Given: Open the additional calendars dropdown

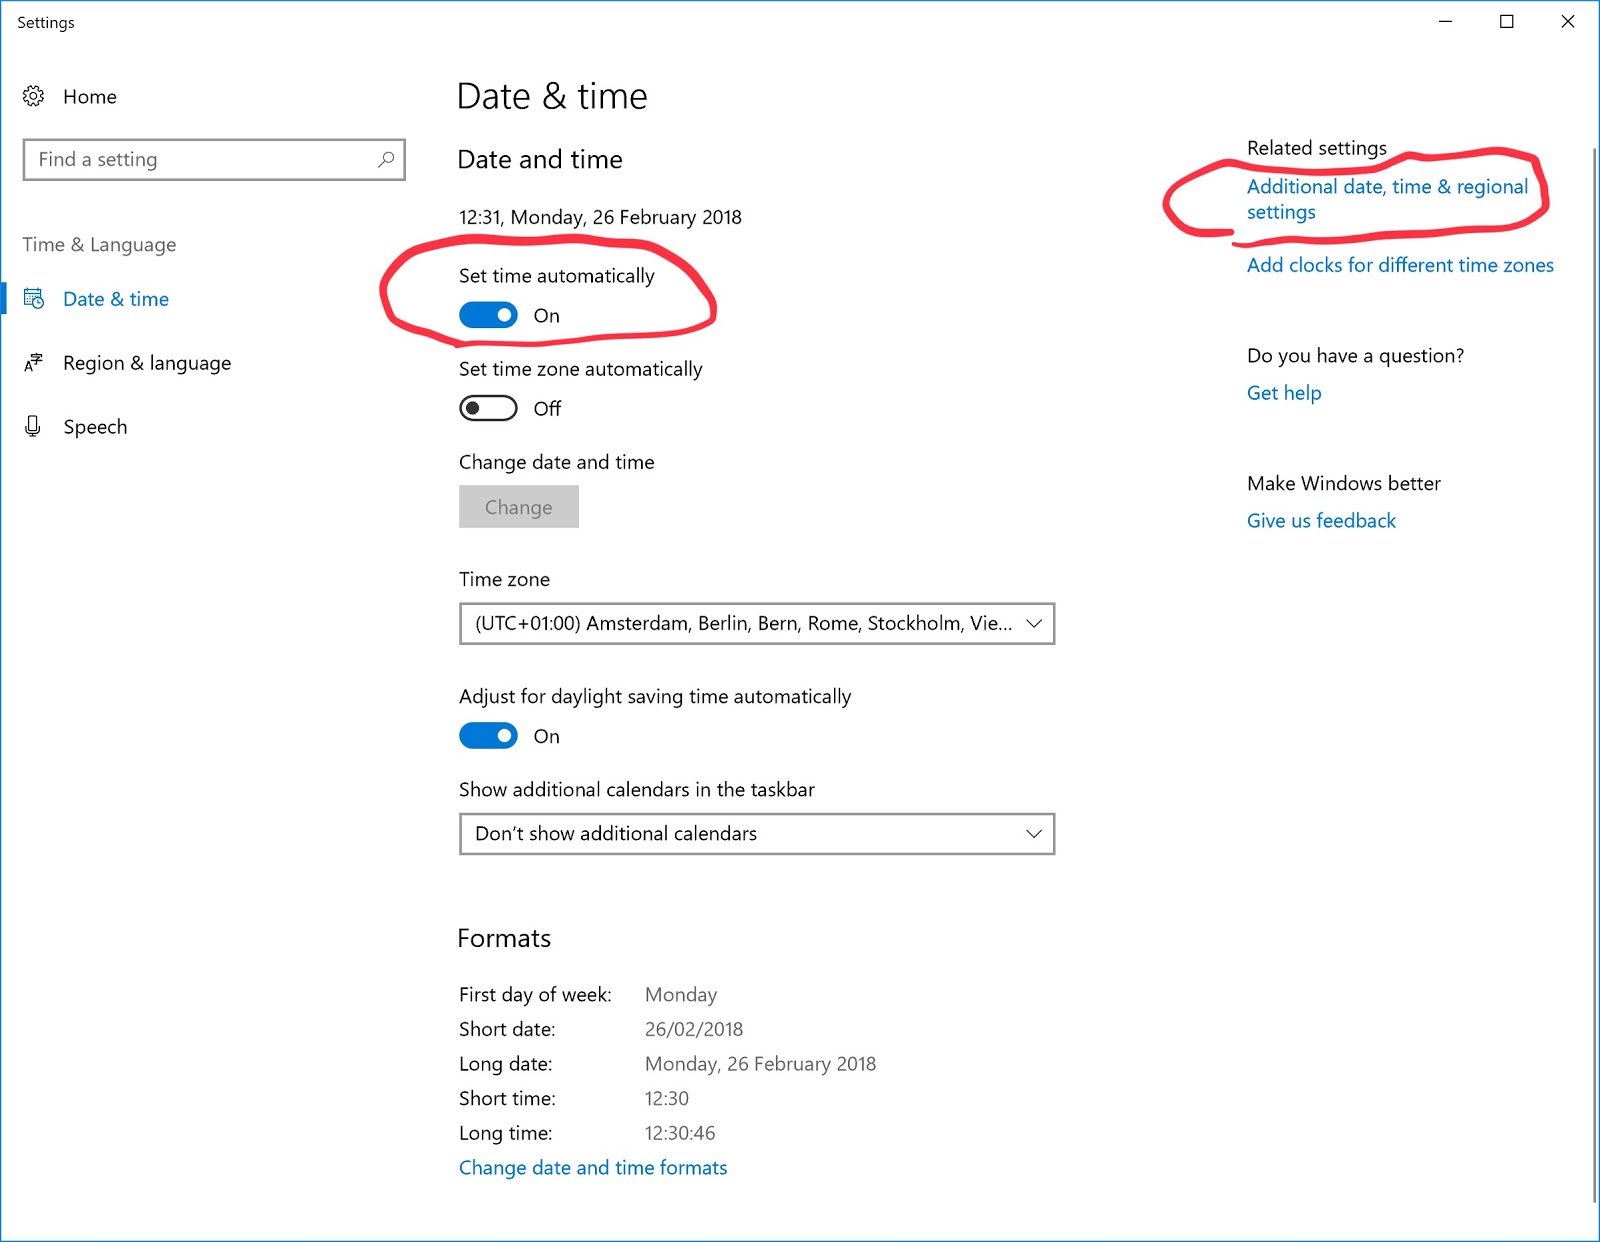Looking at the screenshot, I should click(757, 834).
